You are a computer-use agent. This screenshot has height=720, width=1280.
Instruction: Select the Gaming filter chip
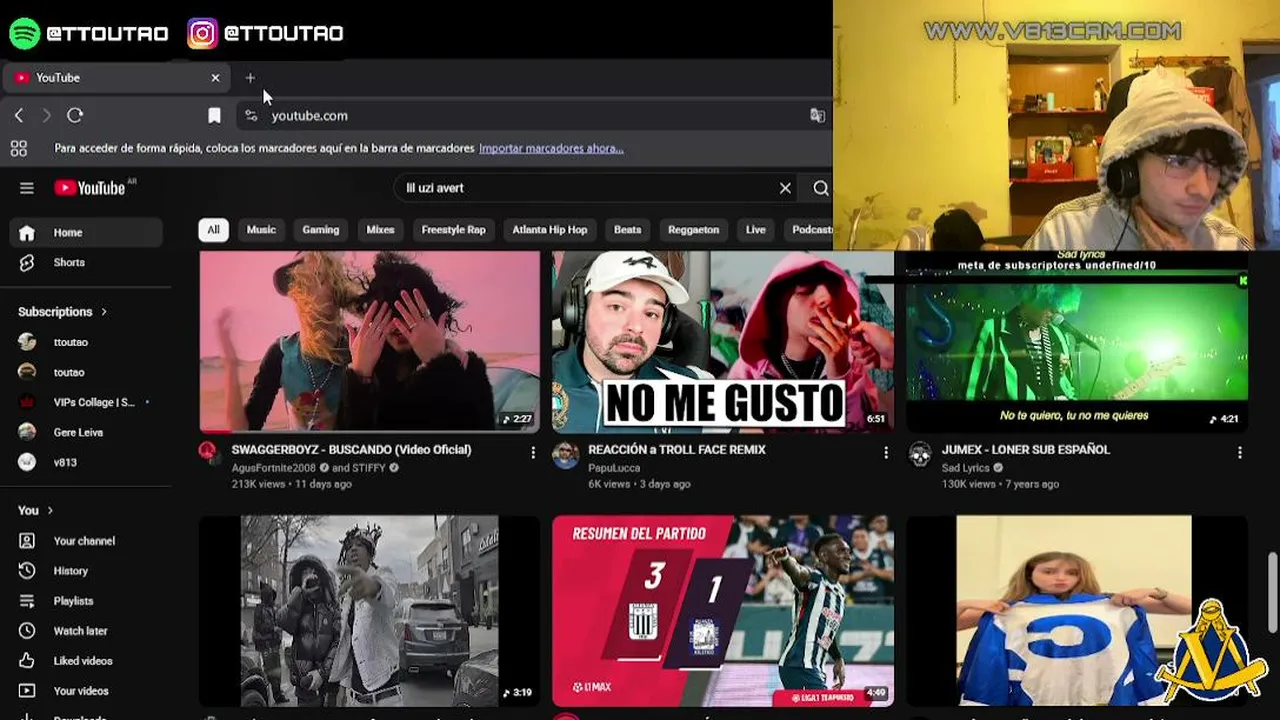pos(321,230)
